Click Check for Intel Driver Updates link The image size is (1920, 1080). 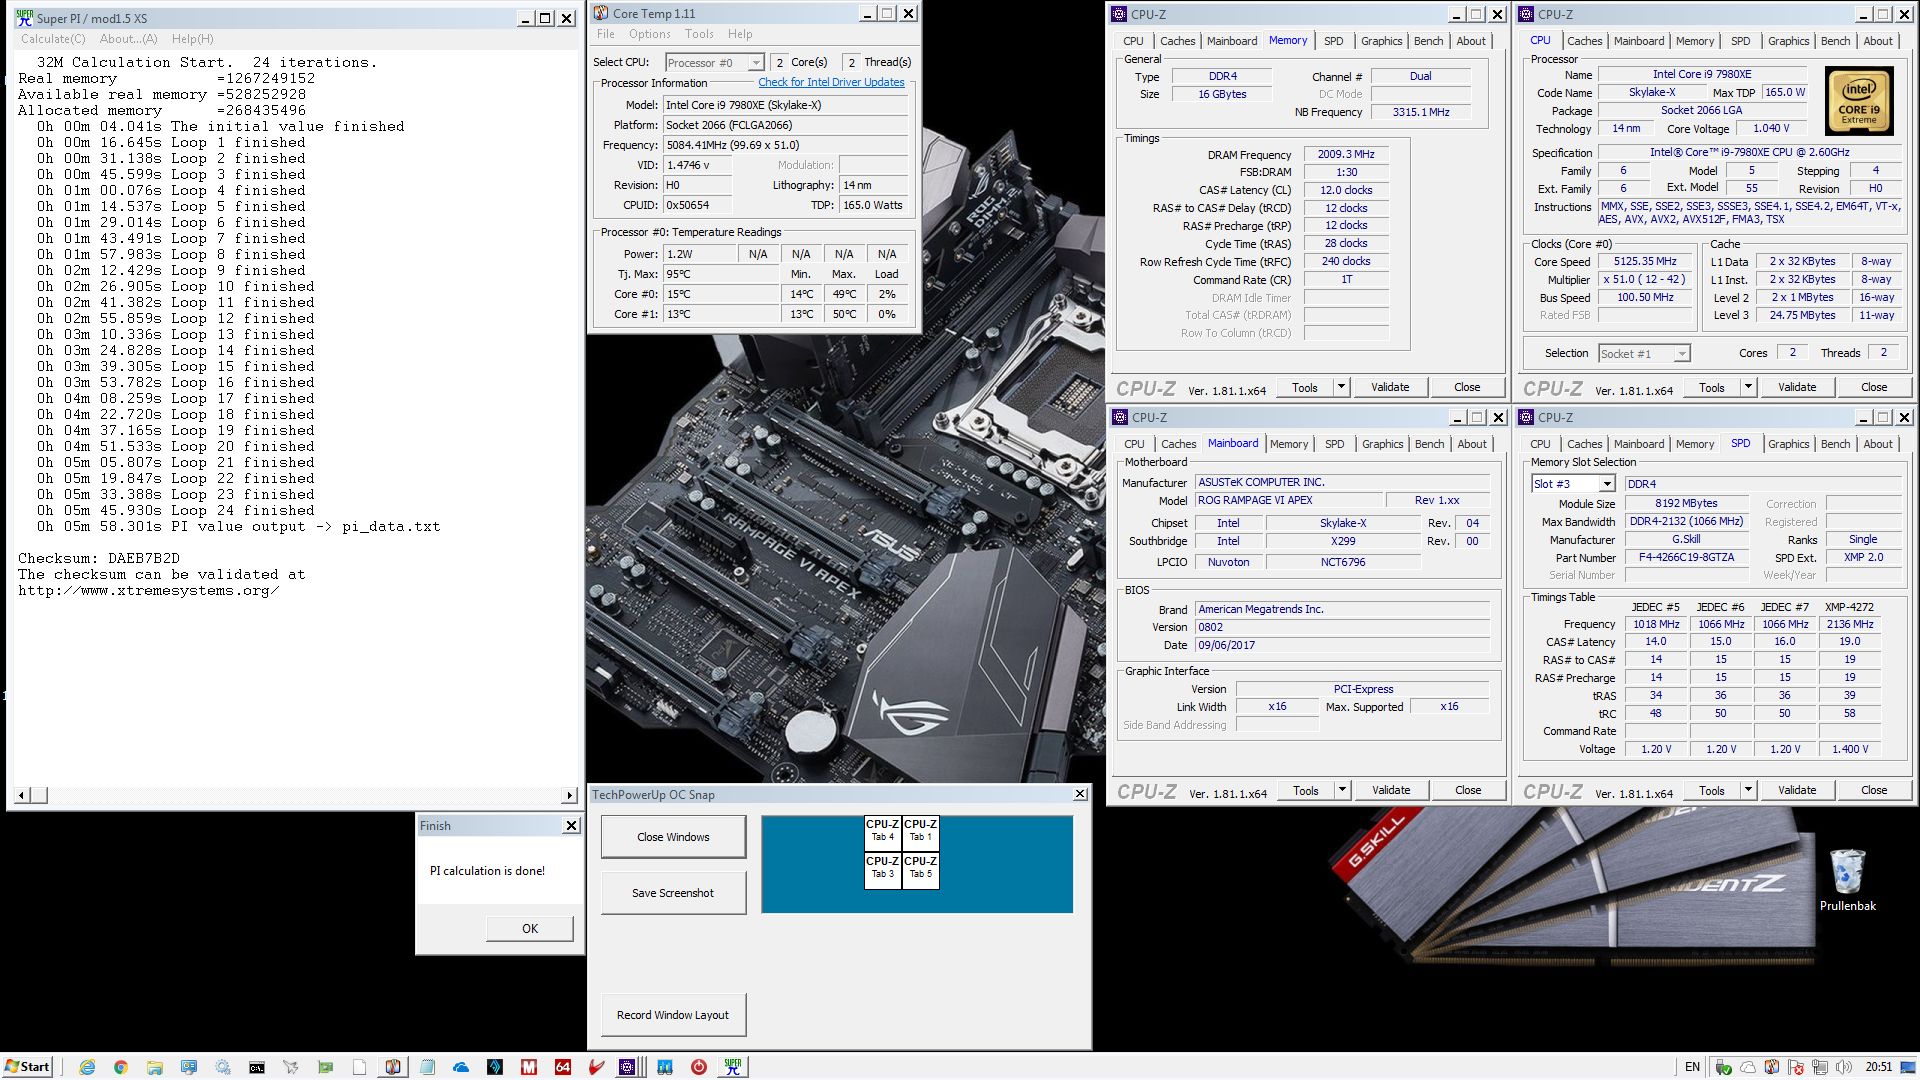[x=831, y=82]
